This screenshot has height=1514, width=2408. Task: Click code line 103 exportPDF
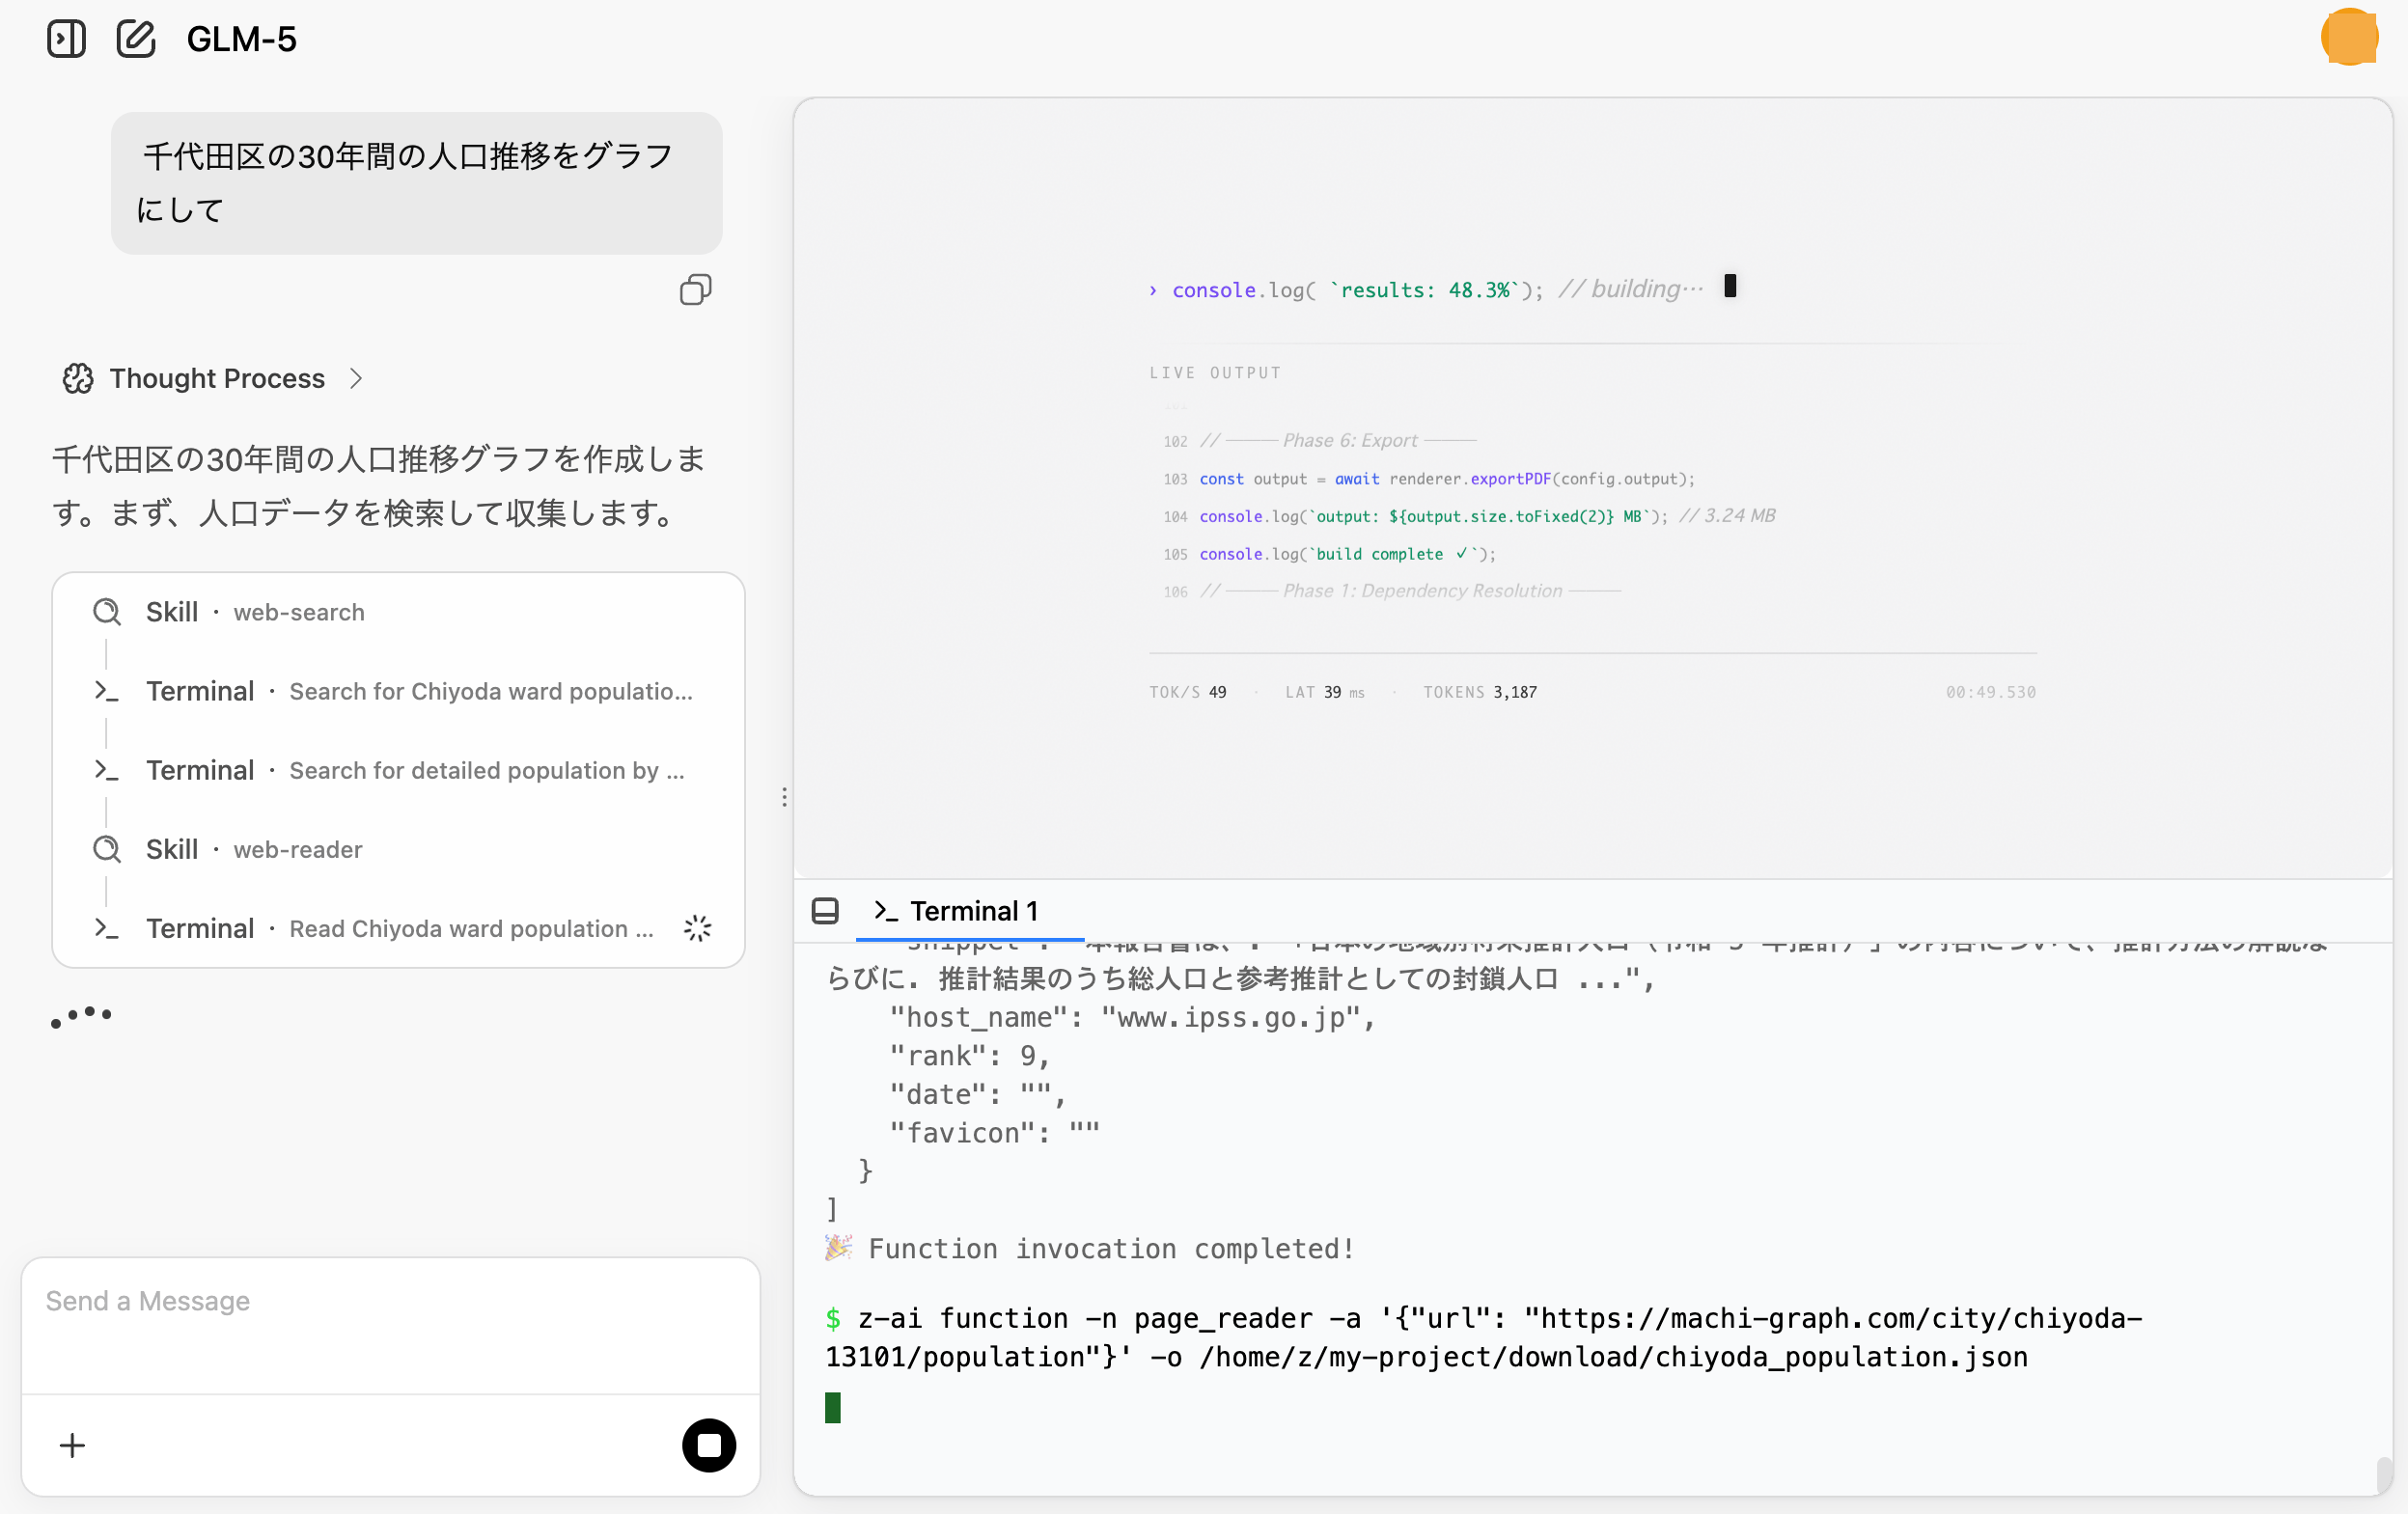coord(1429,479)
